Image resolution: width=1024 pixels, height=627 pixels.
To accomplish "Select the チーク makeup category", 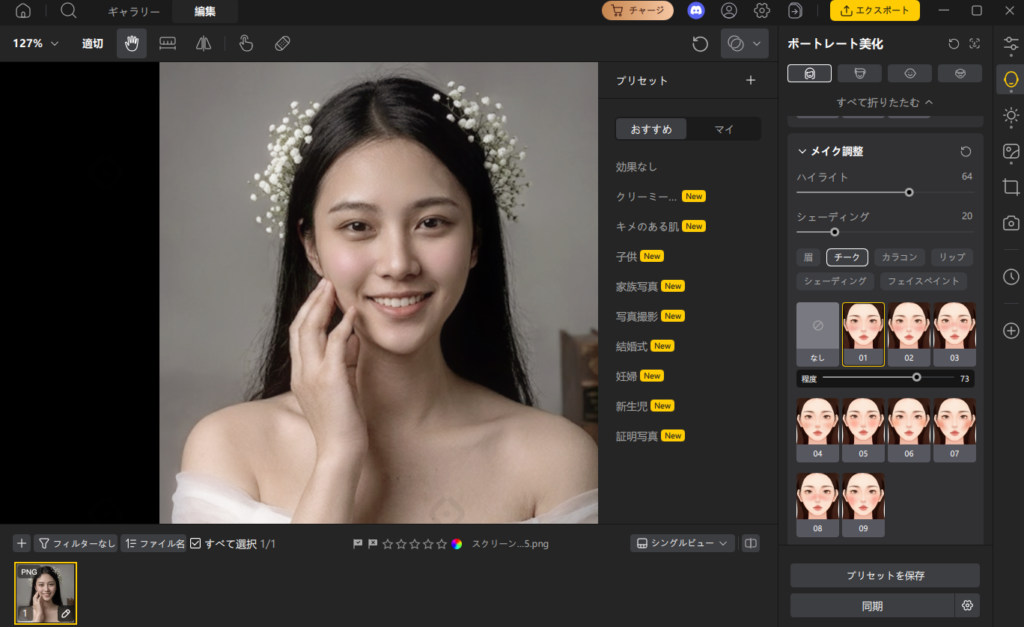I will 847,257.
